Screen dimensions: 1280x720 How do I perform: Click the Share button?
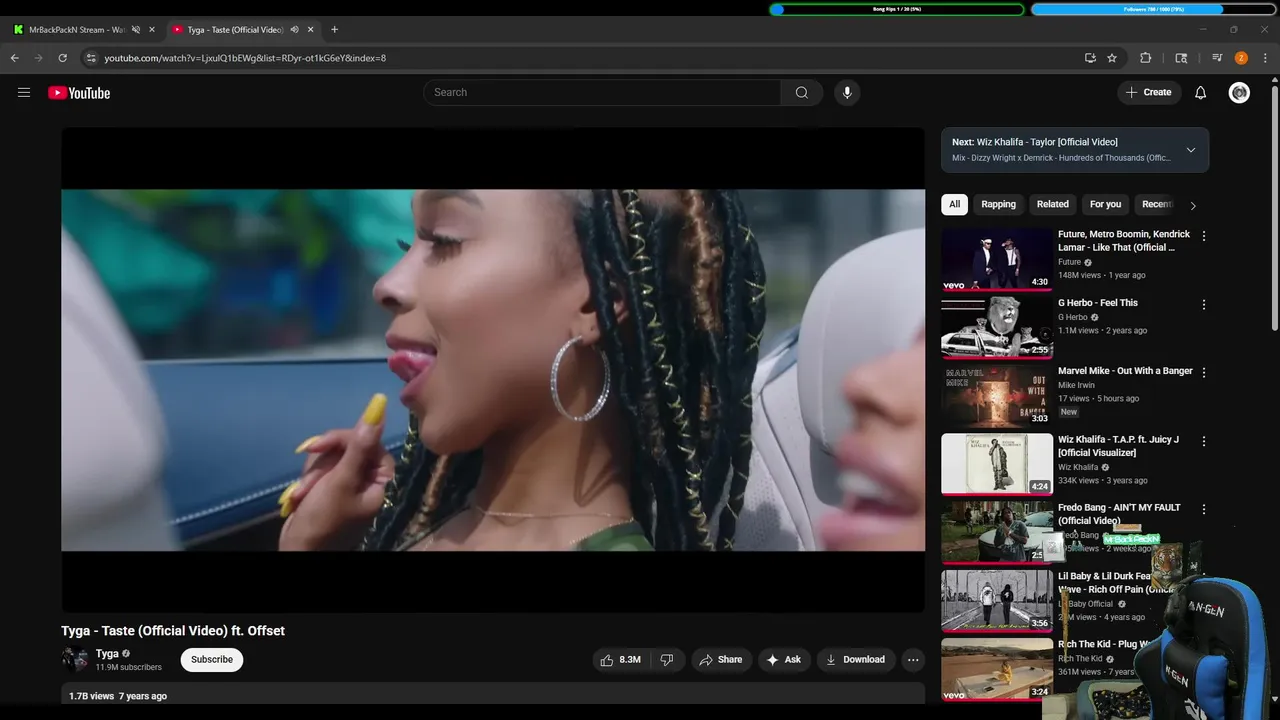[x=720, y=660]
